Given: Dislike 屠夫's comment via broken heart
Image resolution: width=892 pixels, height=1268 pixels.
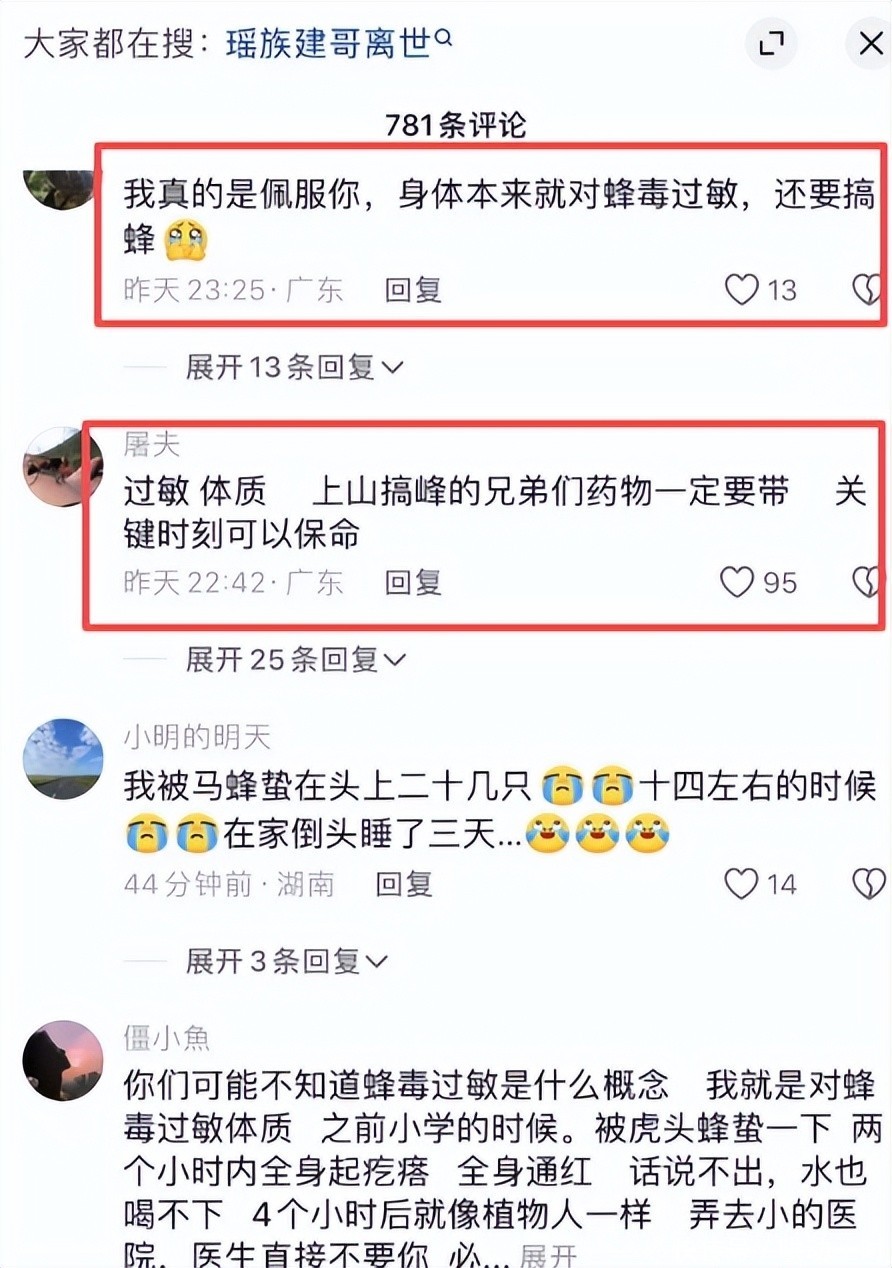Looking at the screenshot, I should click(868, 582).
